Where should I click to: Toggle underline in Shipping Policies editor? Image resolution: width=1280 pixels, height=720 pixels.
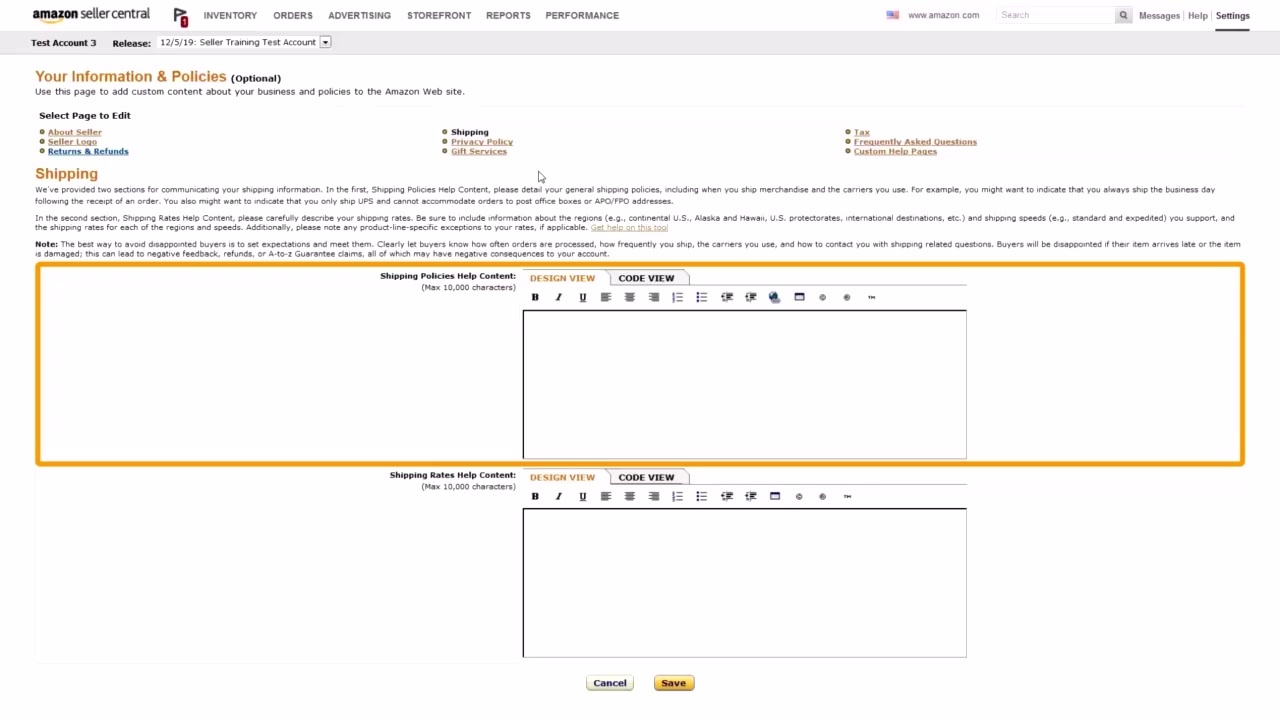(x=583, y=297)
